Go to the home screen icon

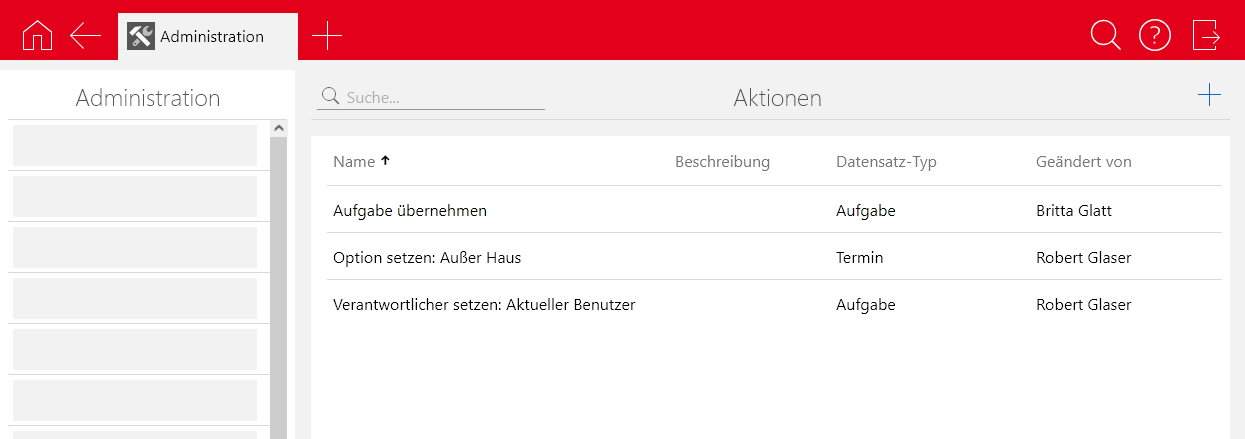point(37,36)
